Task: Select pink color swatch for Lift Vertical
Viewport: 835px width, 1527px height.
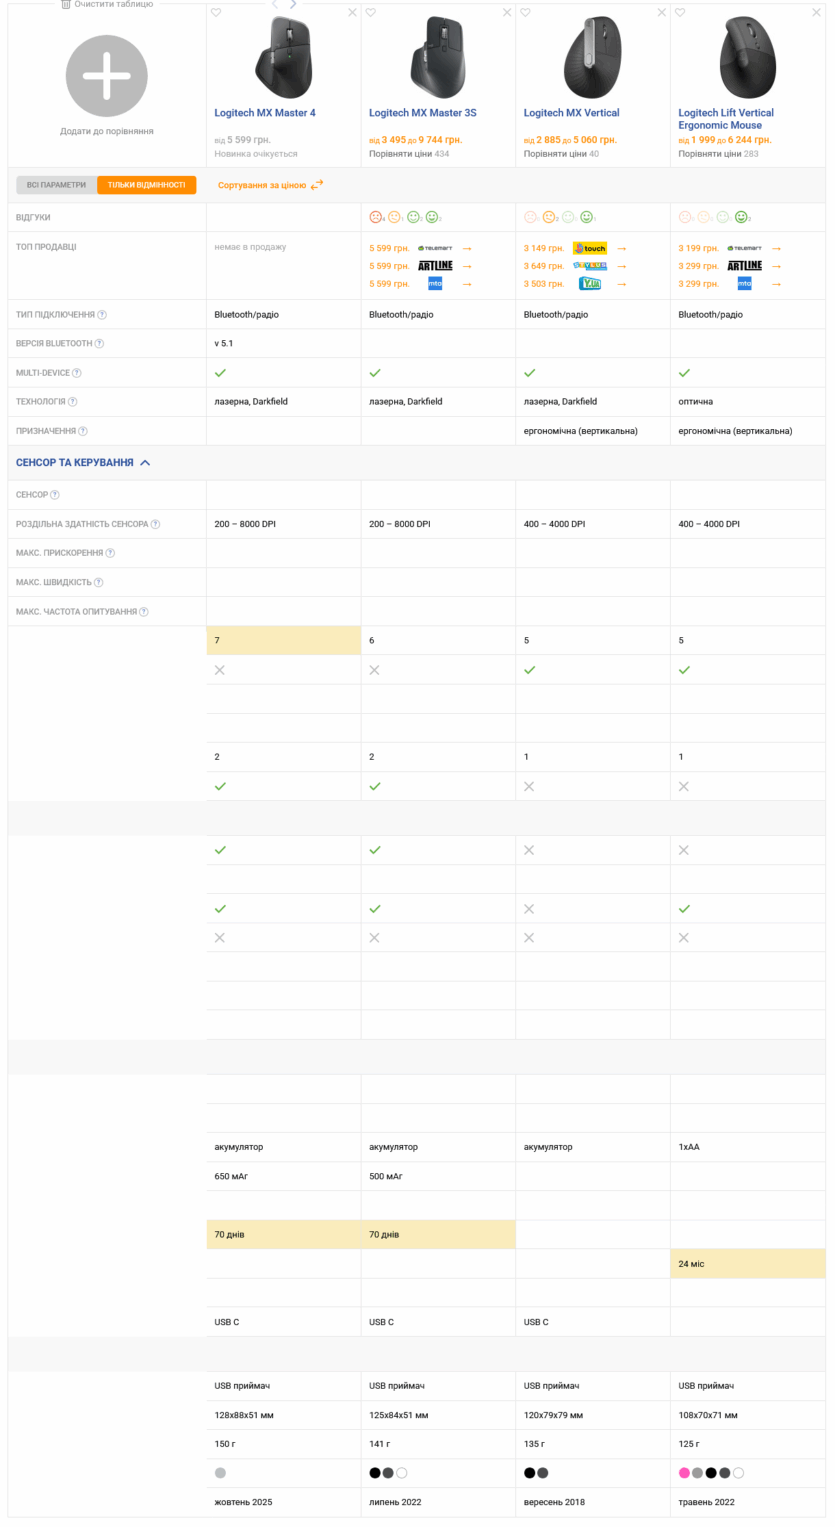Action: (684, 1473)
